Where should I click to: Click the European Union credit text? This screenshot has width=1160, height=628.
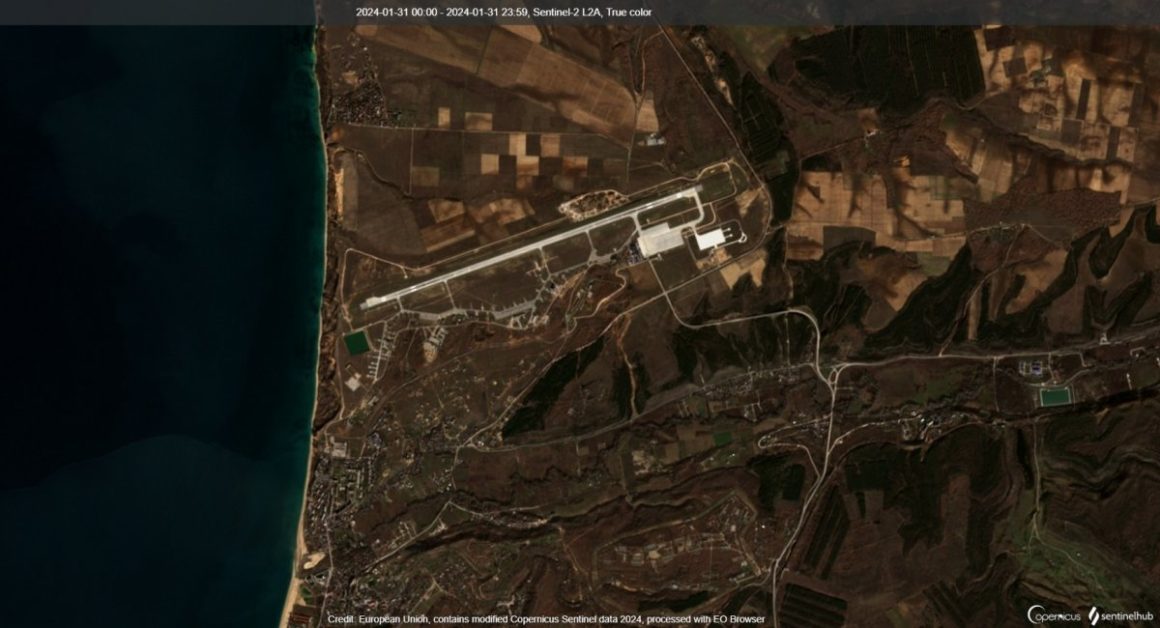pyautogui.click(x=543, y=620)
